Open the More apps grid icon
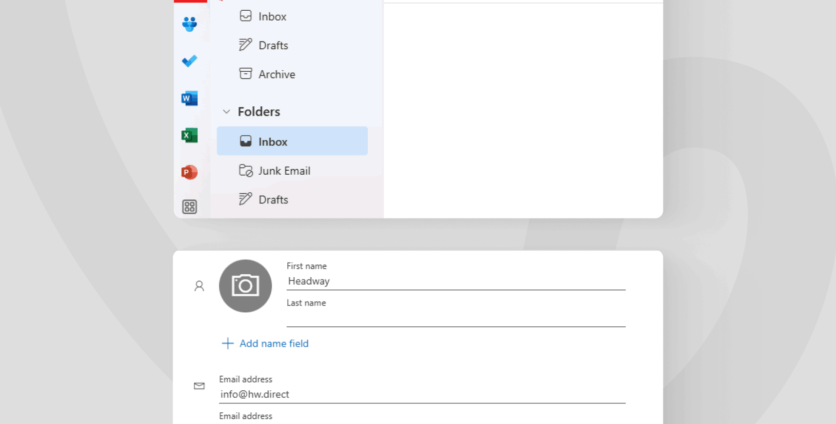Image resolution: width=836 pixels, height=424 pixels. (x=189, y=207)
